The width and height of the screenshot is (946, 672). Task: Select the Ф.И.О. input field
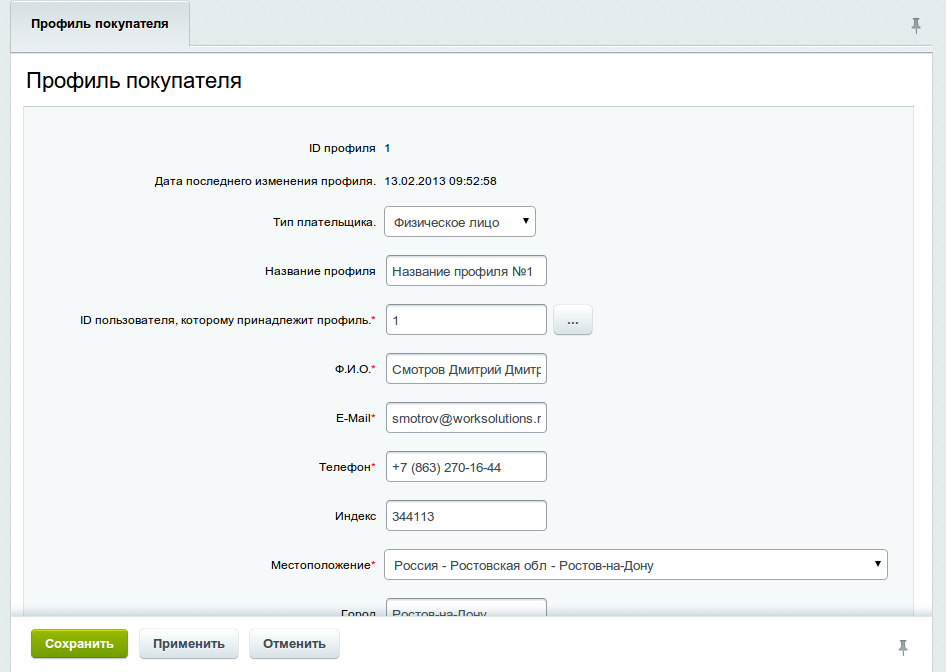pyautogui.click(x=466, y=369)
